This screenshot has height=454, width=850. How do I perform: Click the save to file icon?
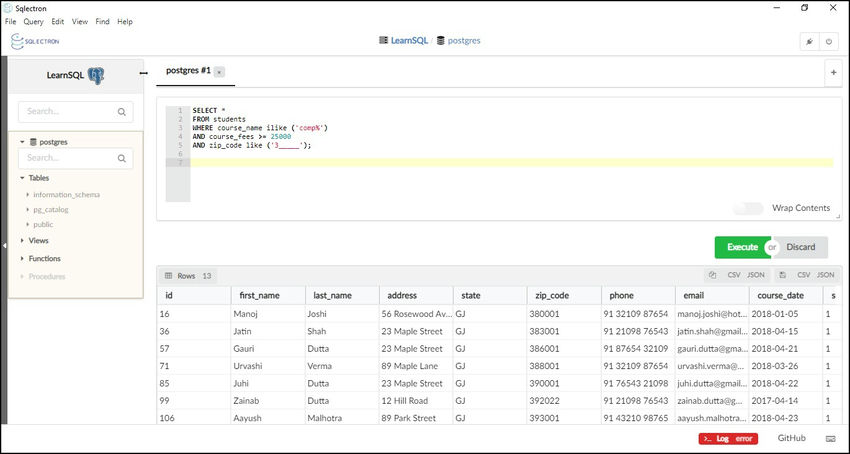click(x=782, y=275)
